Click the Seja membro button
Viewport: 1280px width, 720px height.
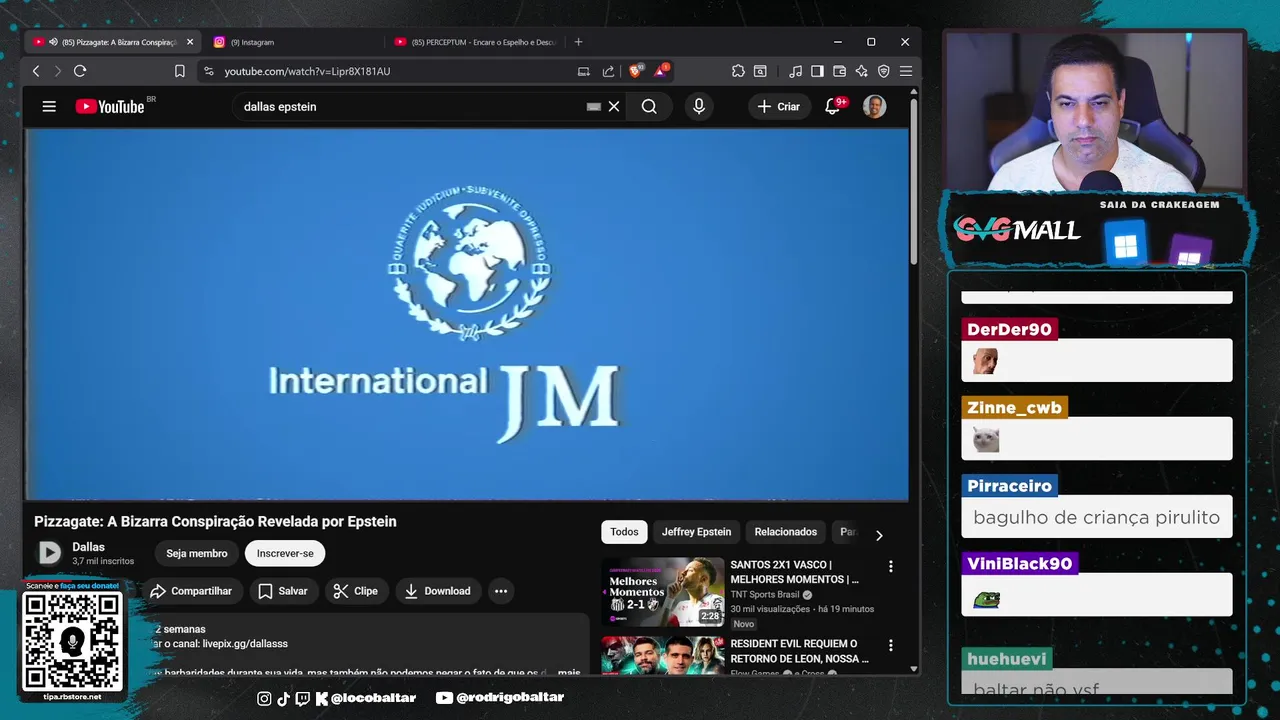point(197,553)
